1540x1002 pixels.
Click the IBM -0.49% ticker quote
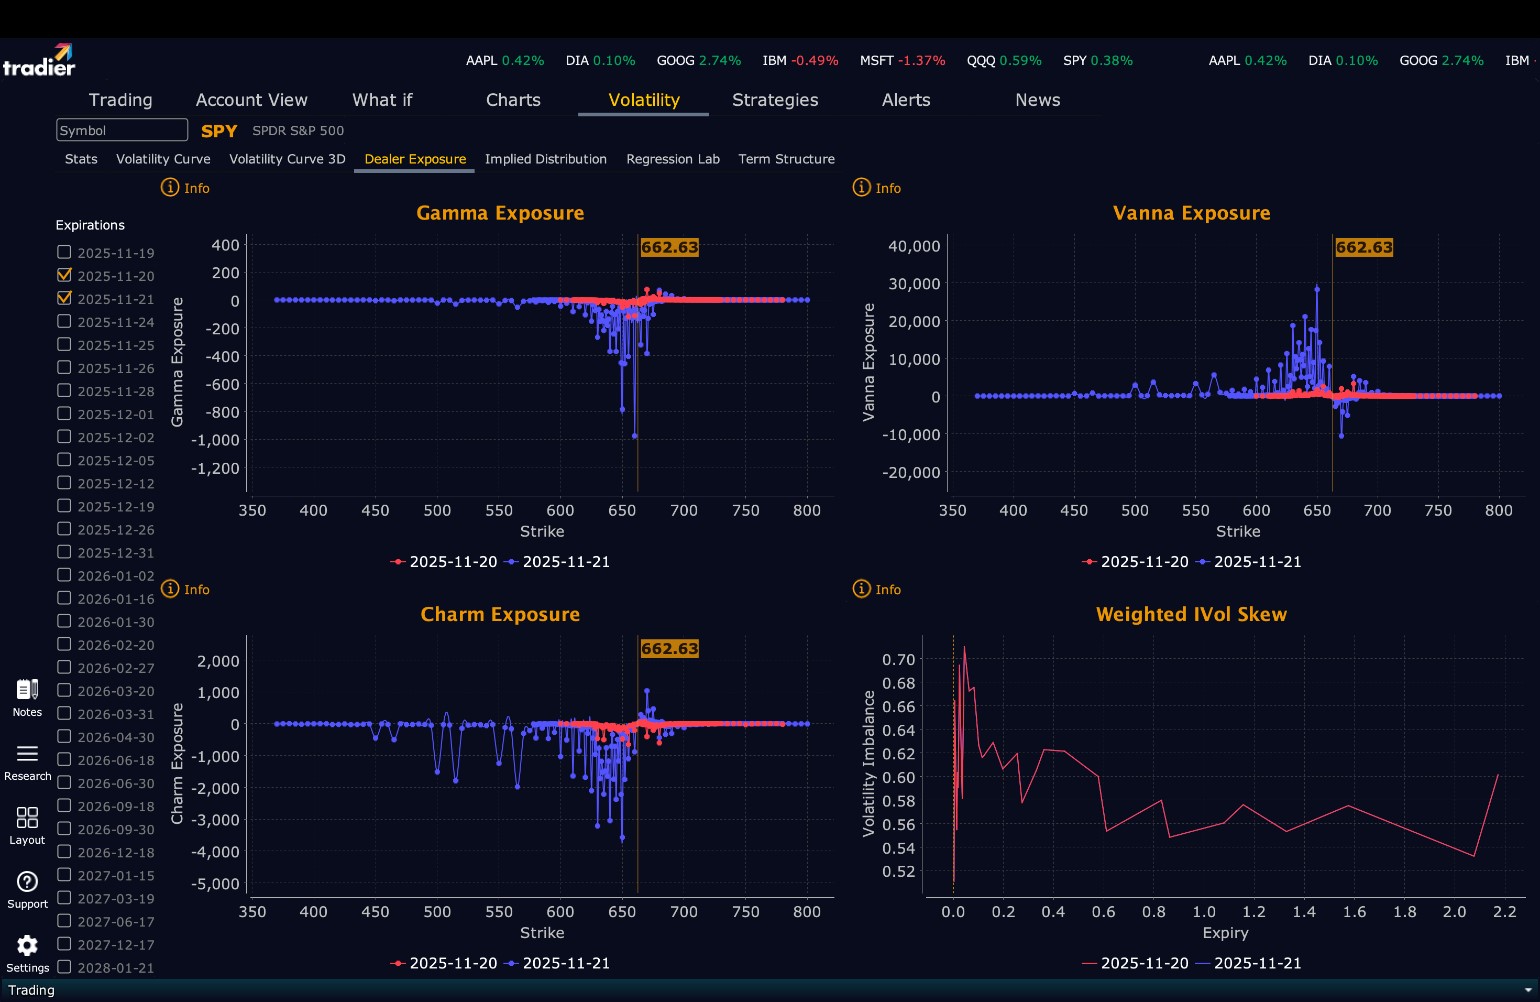(800, 61)
